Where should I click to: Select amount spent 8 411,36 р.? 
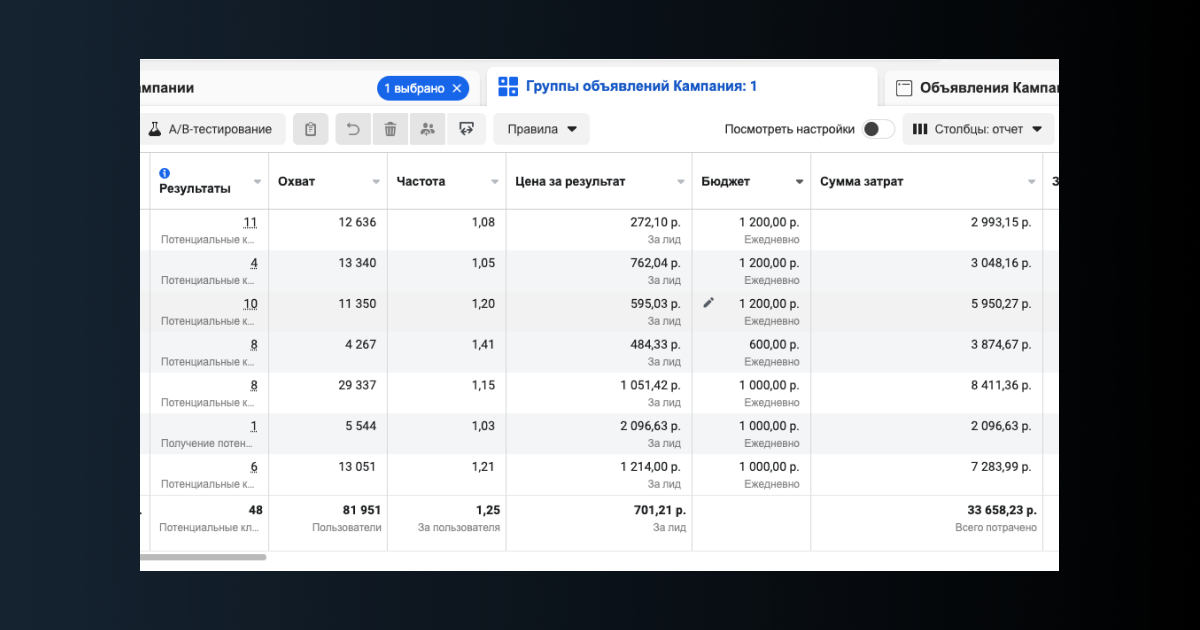click(1000, 385)
